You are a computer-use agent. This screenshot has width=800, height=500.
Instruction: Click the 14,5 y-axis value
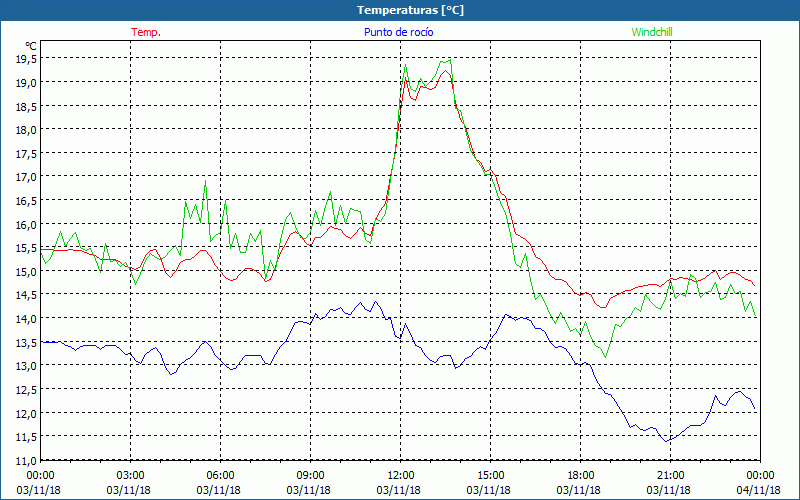[x=26, y=295]
